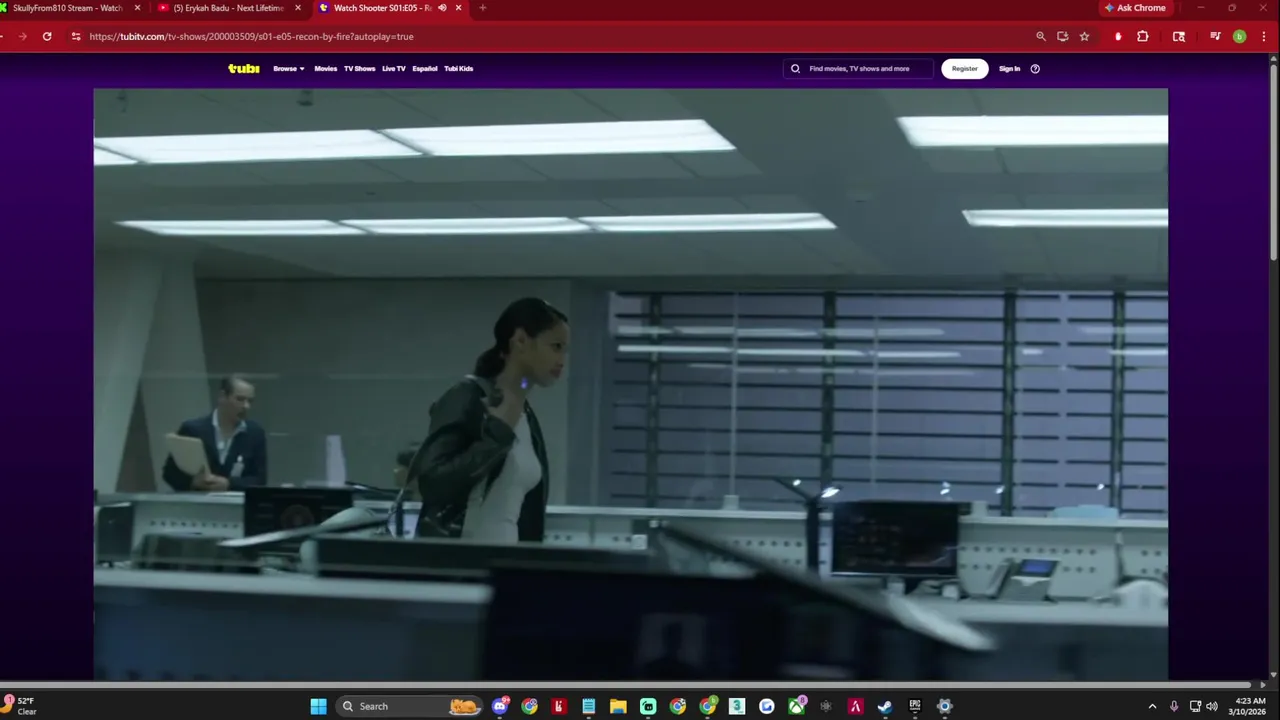The width and height of the screenshot is (1280, 720).
Task: Reload the page with the refresh icon
Action: pyautogui.click(x=47, y=36)
